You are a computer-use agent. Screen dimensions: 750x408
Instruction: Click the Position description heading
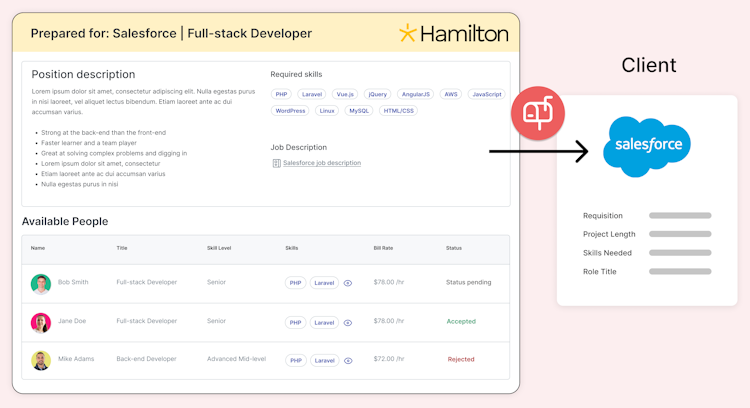(83, 75)
